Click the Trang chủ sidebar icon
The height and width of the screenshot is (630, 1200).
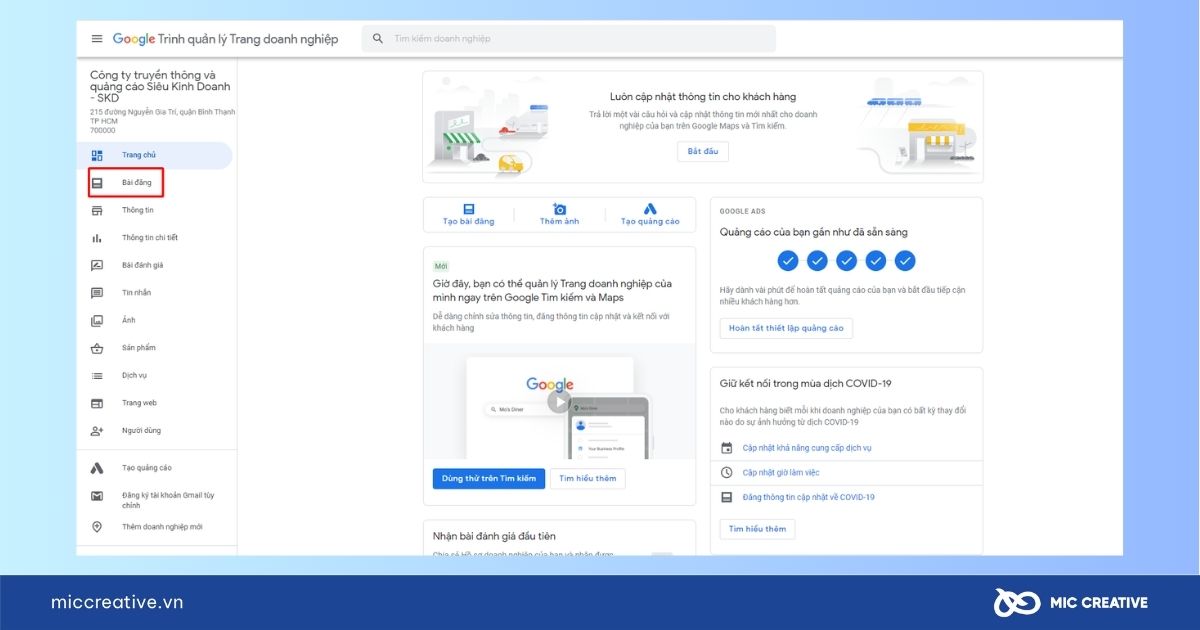tap(97, 155)
